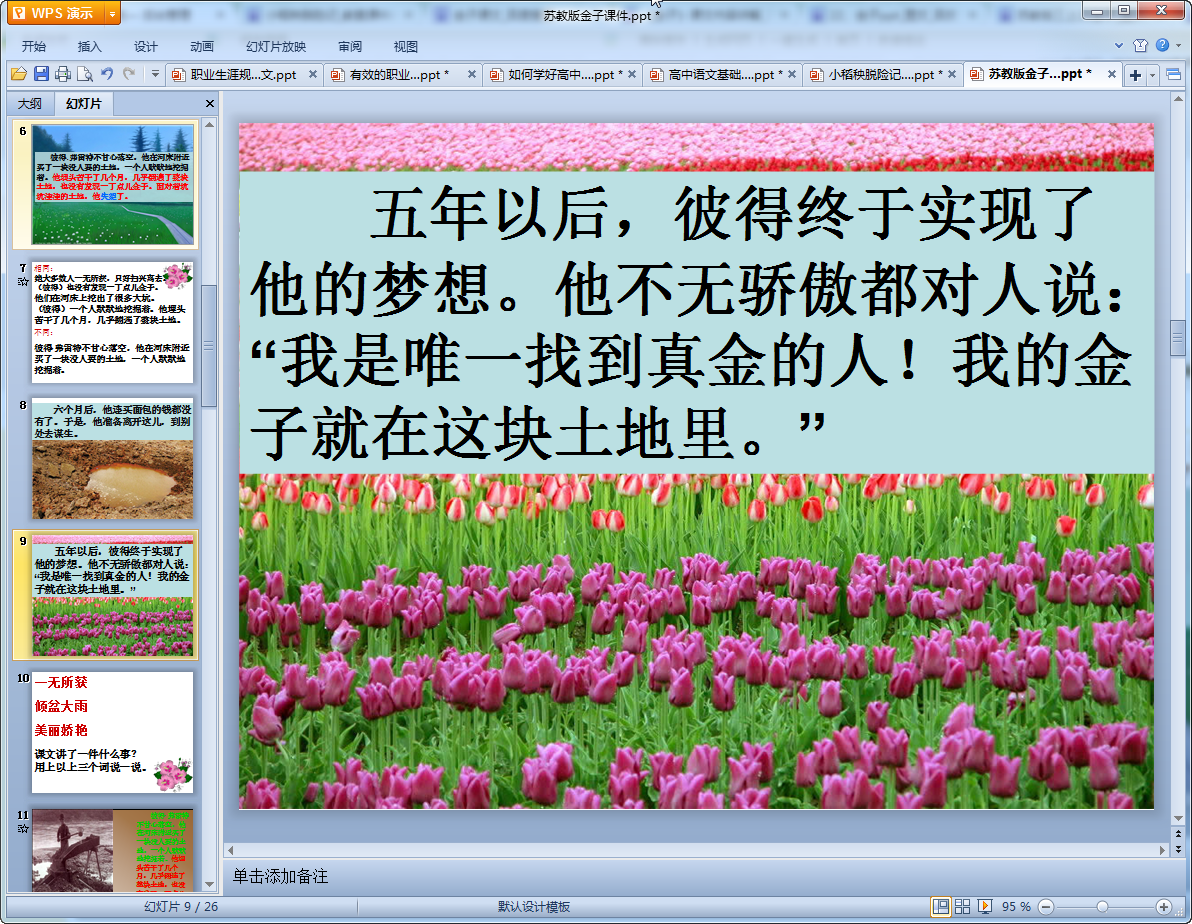Open the 幻灯片放映 ribbon tab
Screen dimensions: 1192x924
[276, 46]
